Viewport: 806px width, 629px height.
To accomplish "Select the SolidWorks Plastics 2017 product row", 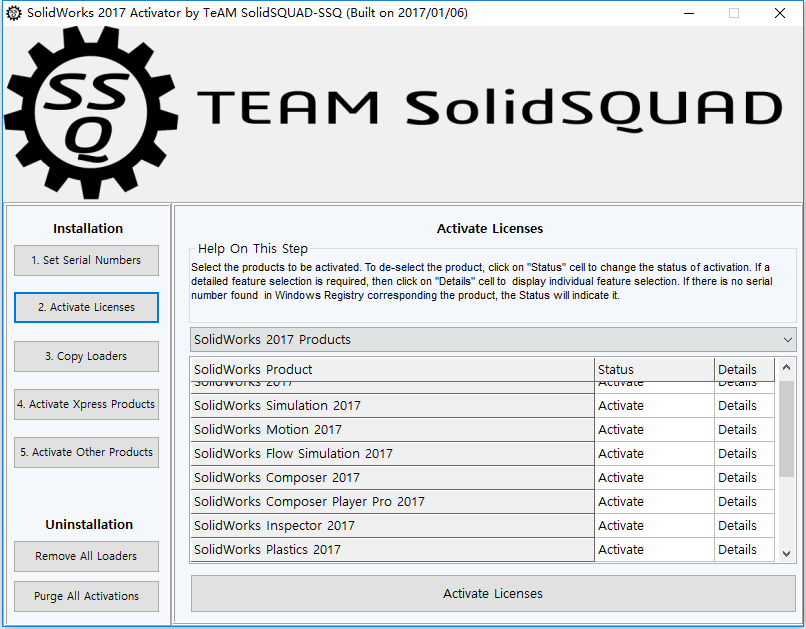I will pyautogui.click(x=392, y=550).
